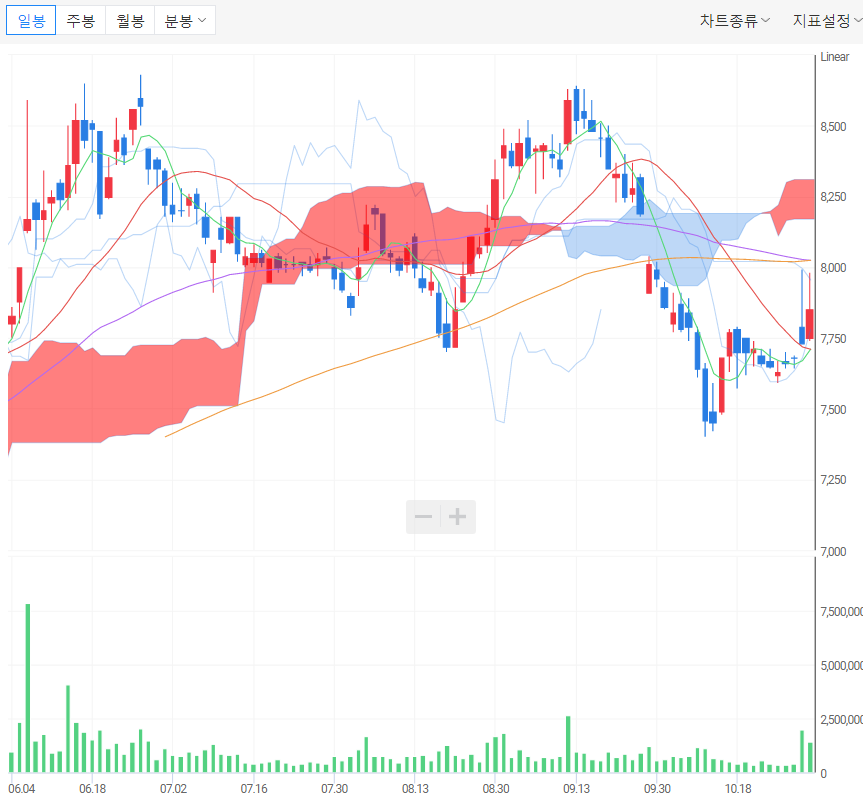Click the 7,750 price axis label
Image resolution: width=863 pixels, height=803 pixels.
pos(833,338)
